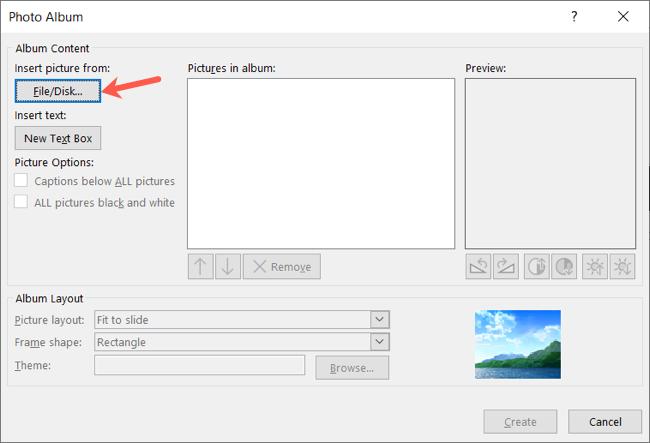Image resolution: width=650 pixels, height=443 pixels.
Task: Open dialog help question mark
Action: coord(574,17)
